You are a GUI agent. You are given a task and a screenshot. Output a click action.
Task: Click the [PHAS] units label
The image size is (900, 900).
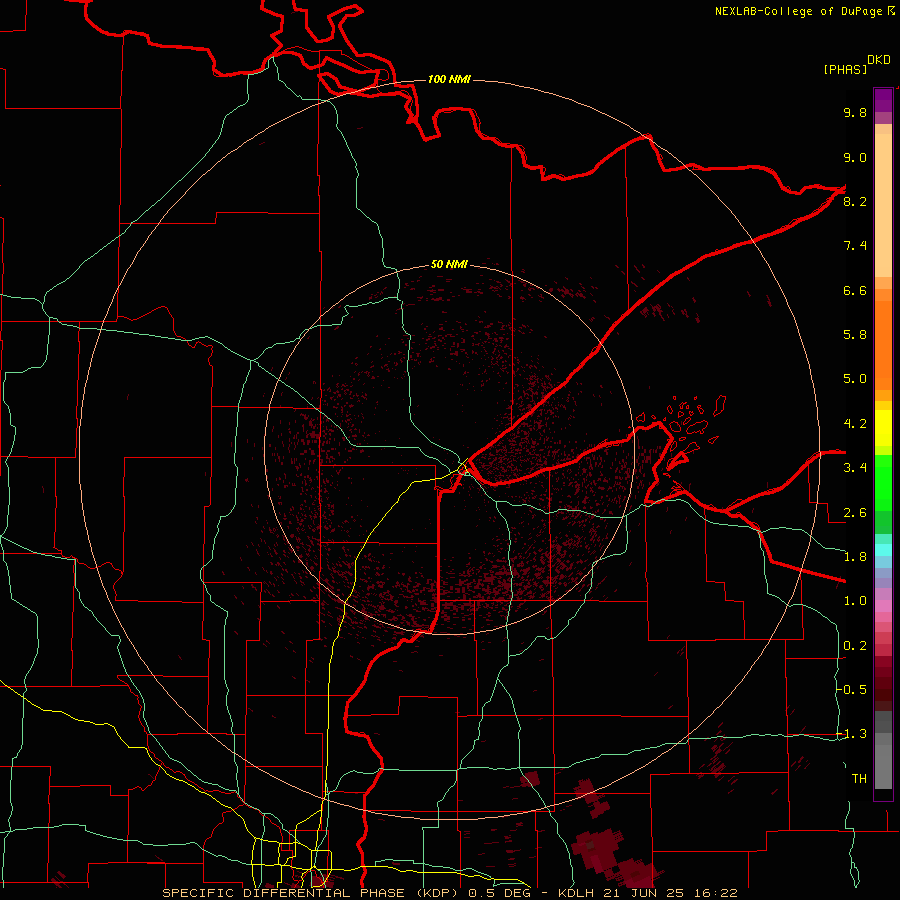845,69
